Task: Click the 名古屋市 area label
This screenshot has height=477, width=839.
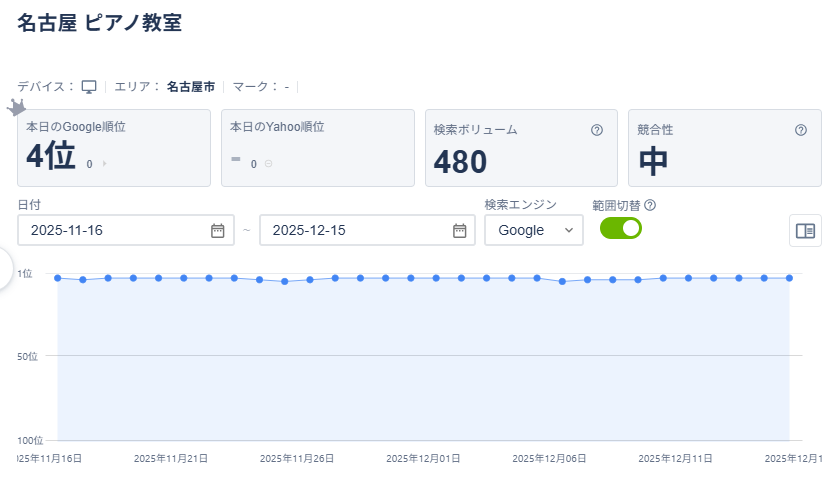Action: [190, 87]
